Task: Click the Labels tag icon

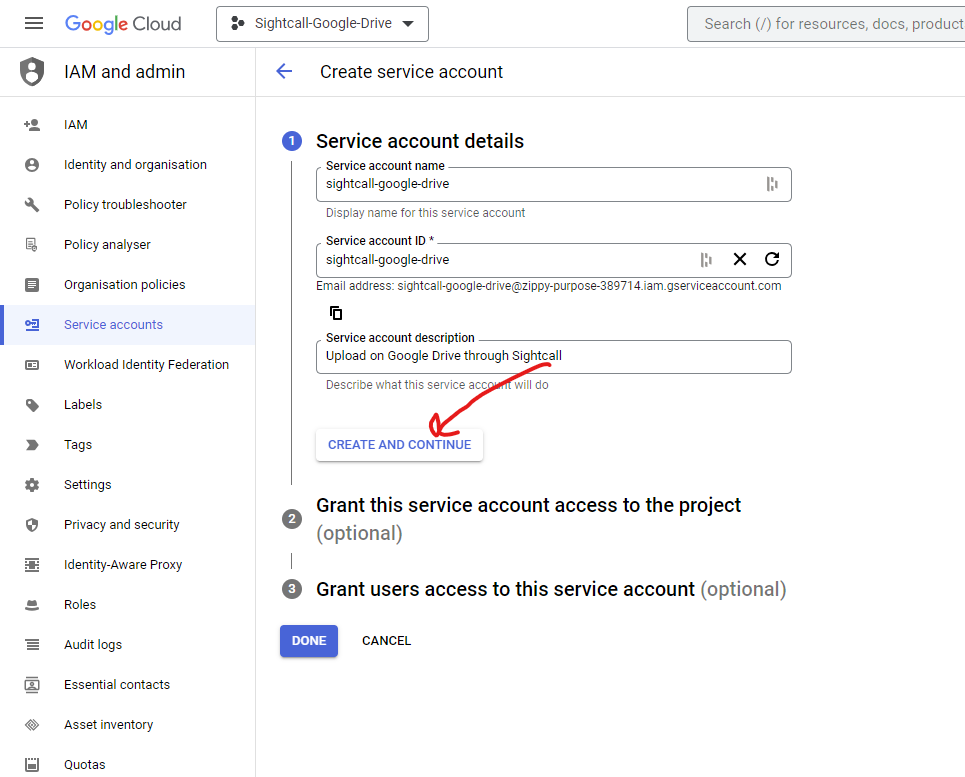Action: [x=32, y=405]
